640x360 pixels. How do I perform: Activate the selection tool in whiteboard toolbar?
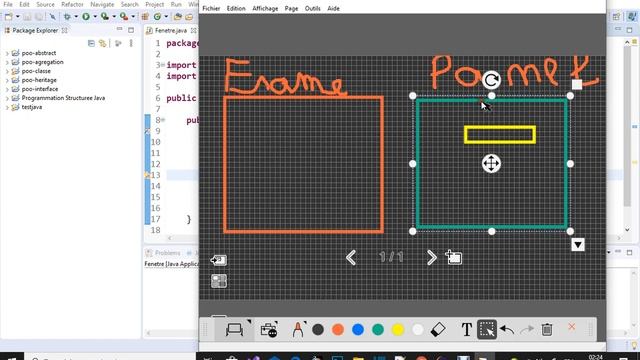(487, 329)
